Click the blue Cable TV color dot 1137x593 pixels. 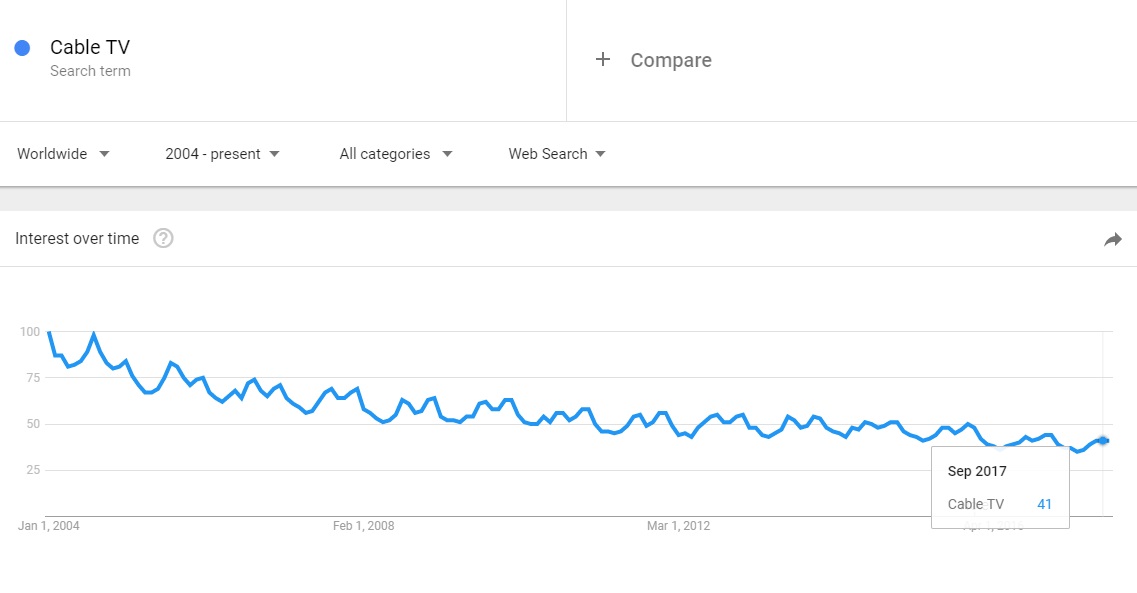[22, 48]
